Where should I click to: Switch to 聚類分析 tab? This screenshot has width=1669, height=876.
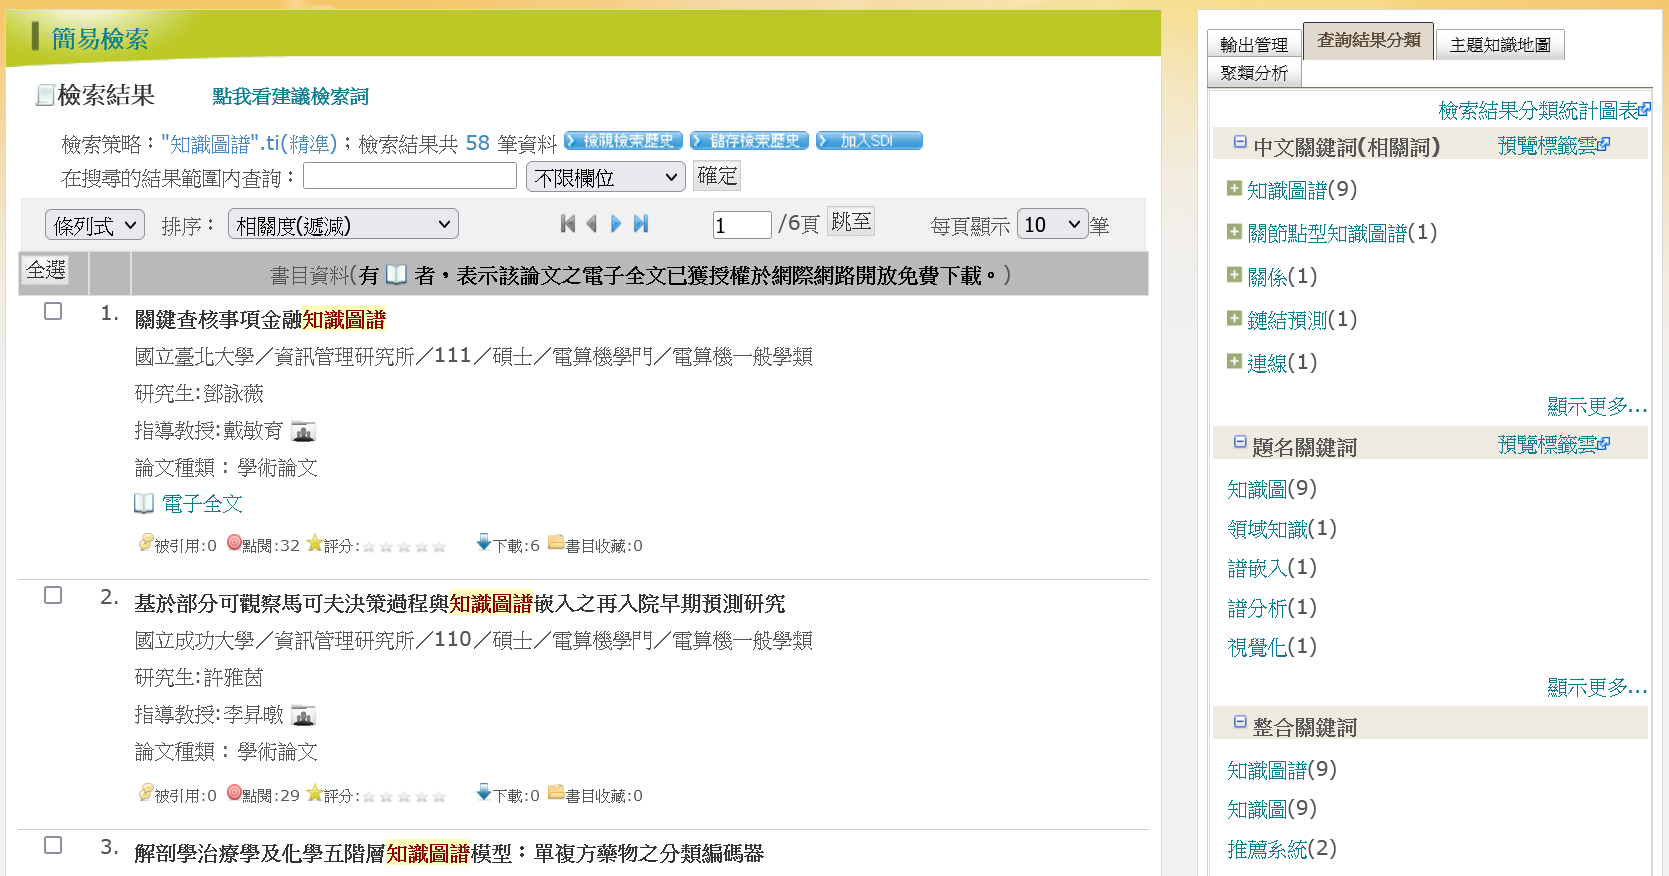[1254, 72]
